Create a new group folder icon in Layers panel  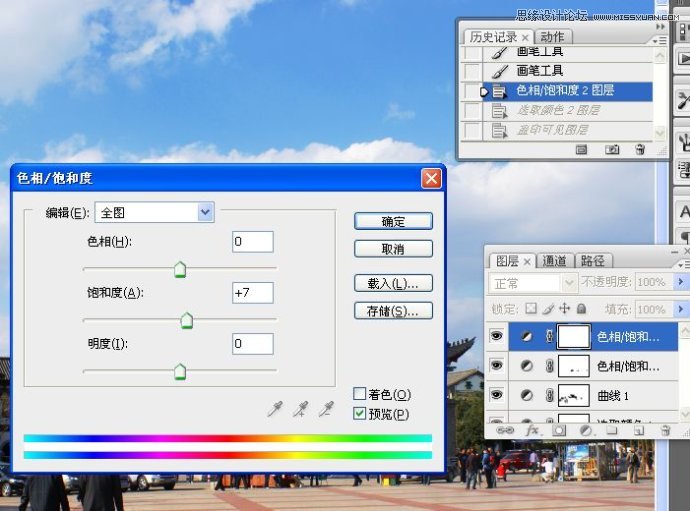[x=612, y=430]
